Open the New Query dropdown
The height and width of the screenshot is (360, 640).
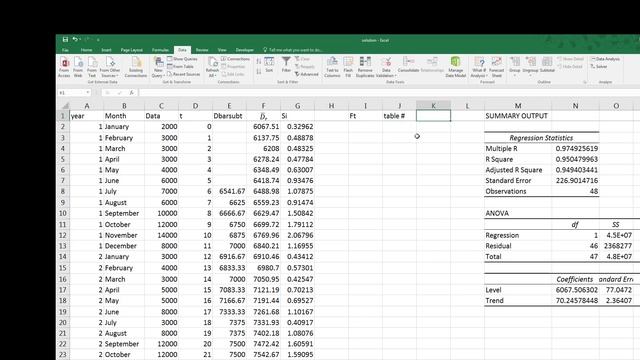[x=158, y=67]
